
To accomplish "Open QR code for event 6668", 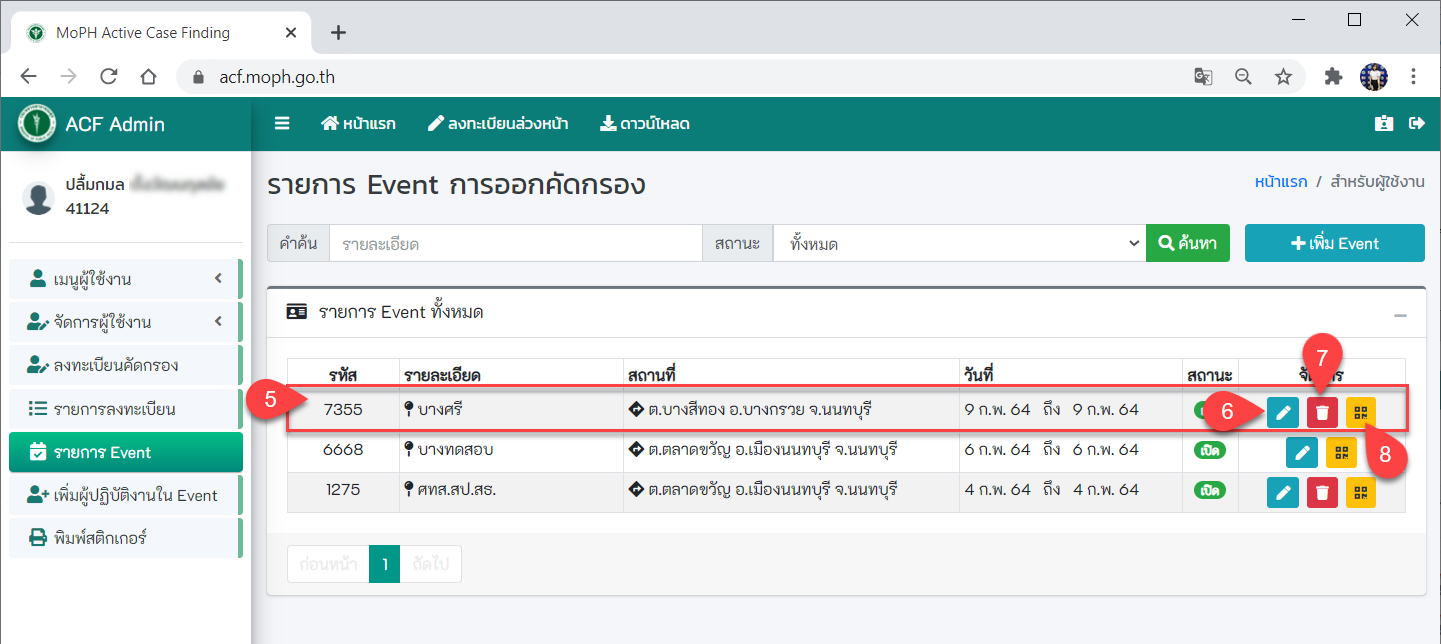I will click(x=1341, y=453).
